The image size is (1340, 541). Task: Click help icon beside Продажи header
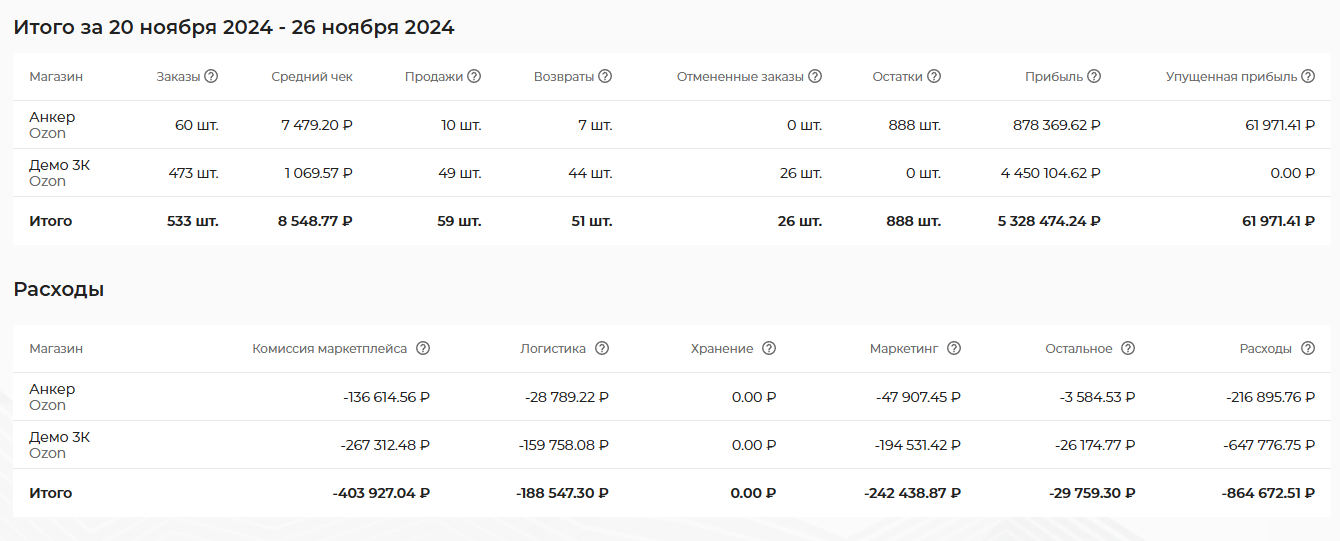point(474,77)
